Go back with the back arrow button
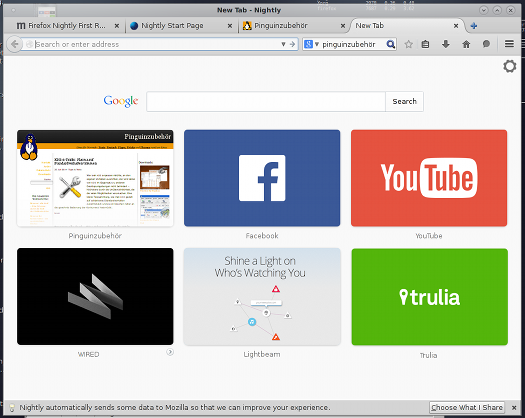Image resolution: width=525 pixels, height=418 pixels. click(14, 44)
